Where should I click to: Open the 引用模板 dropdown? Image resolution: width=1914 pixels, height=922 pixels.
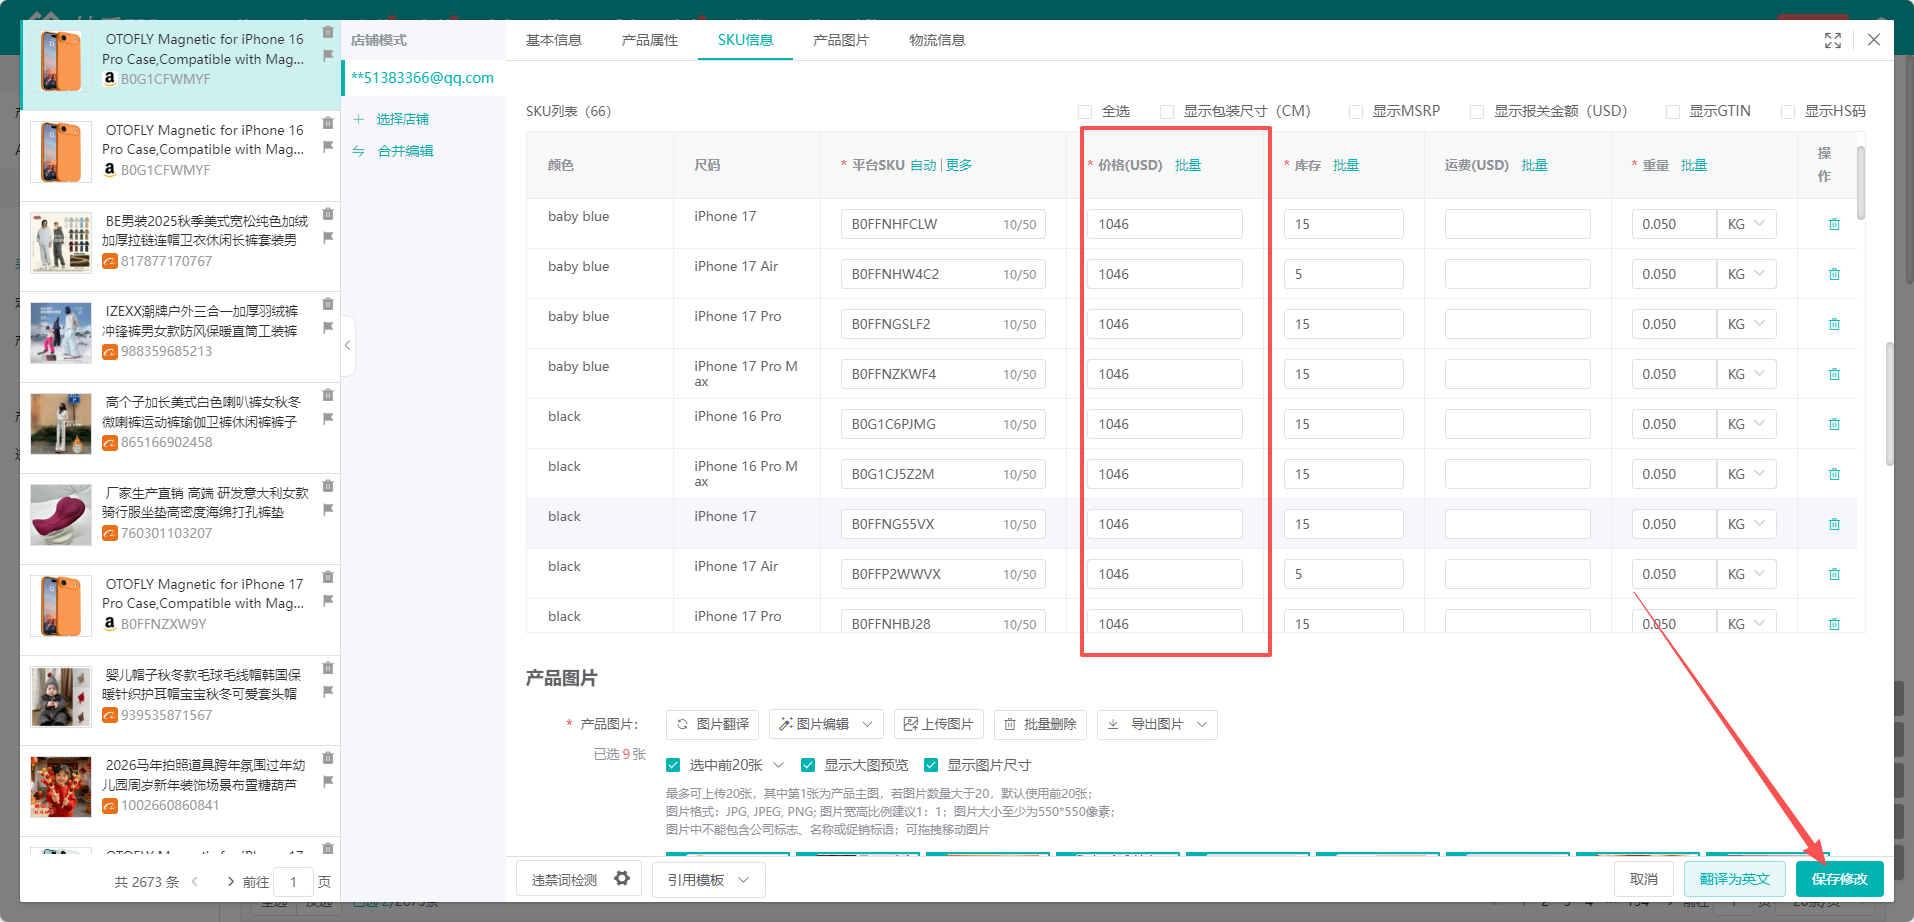coord(708,880)
